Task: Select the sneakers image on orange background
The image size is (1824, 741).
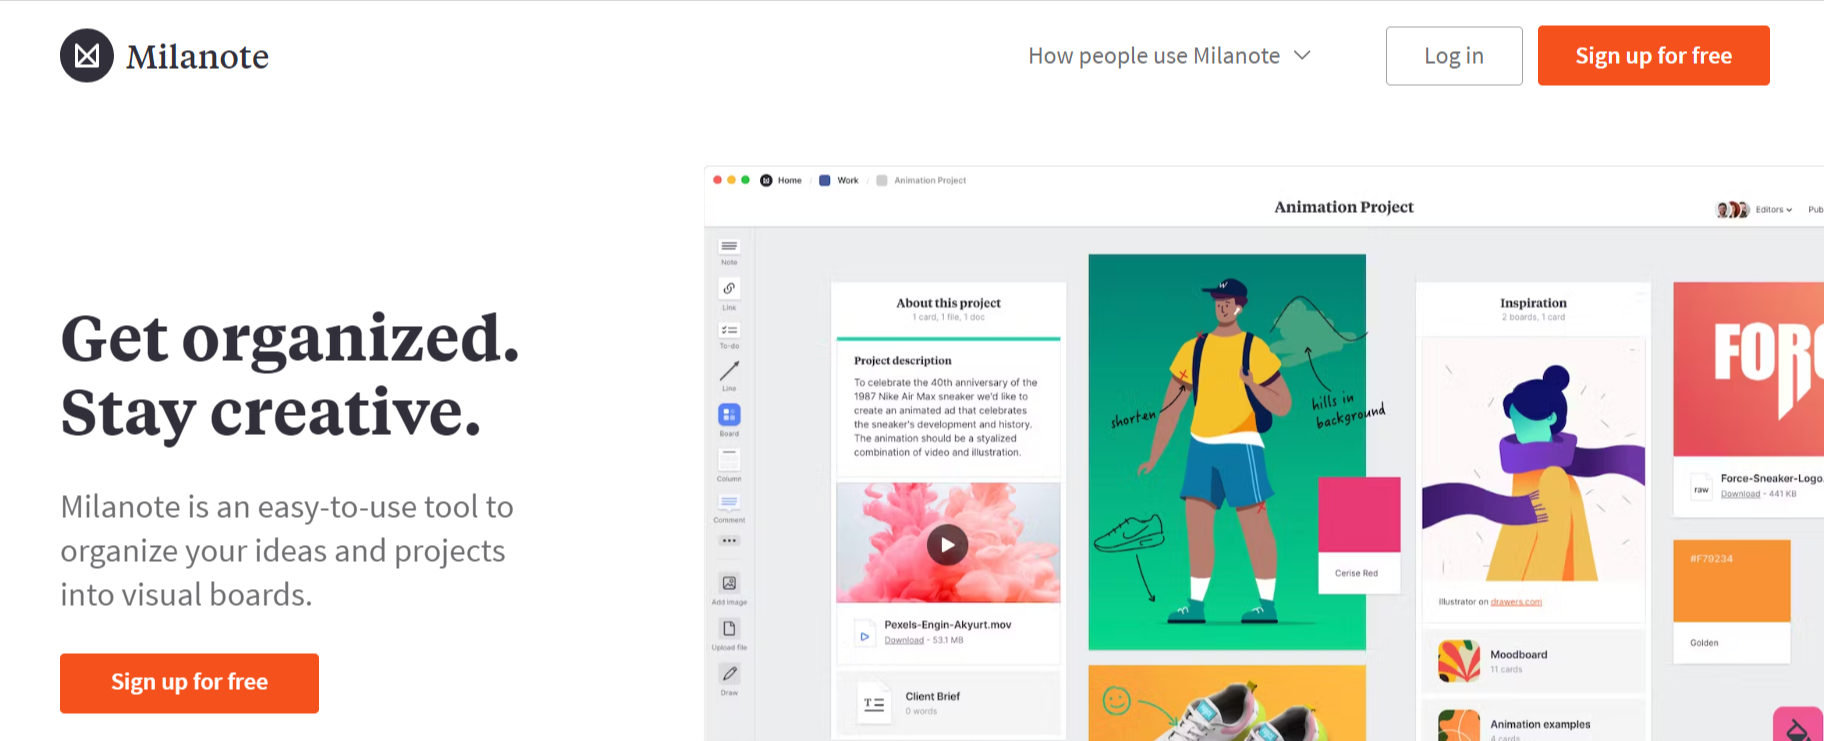Action: pyautogui.click(x=1227, y=703)
